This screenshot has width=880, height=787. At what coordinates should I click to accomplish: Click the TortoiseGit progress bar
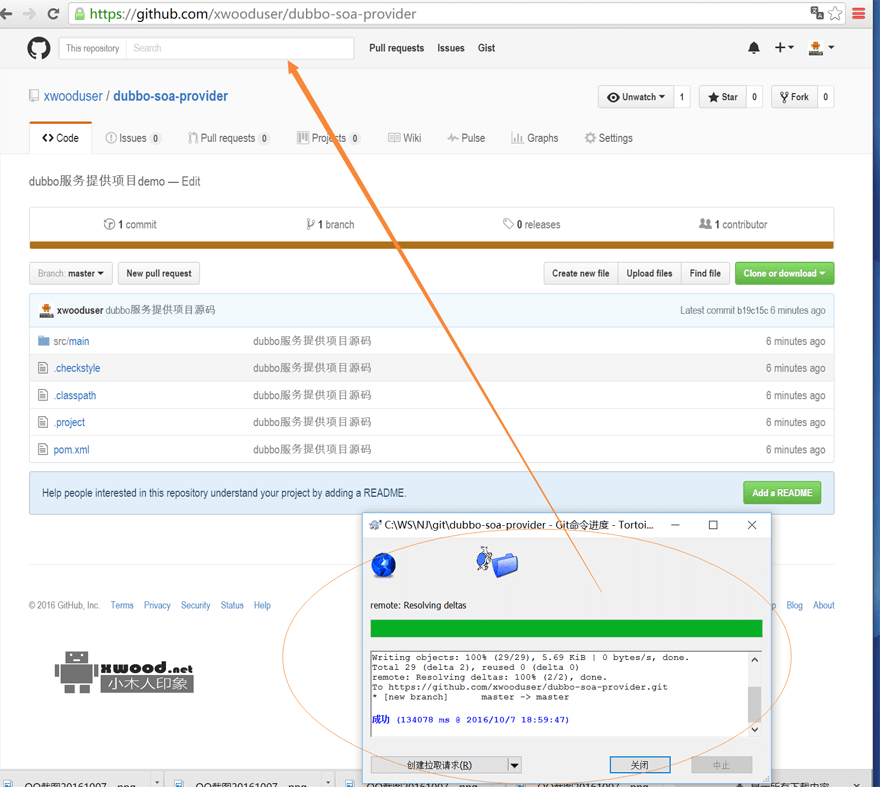(566, 629)
